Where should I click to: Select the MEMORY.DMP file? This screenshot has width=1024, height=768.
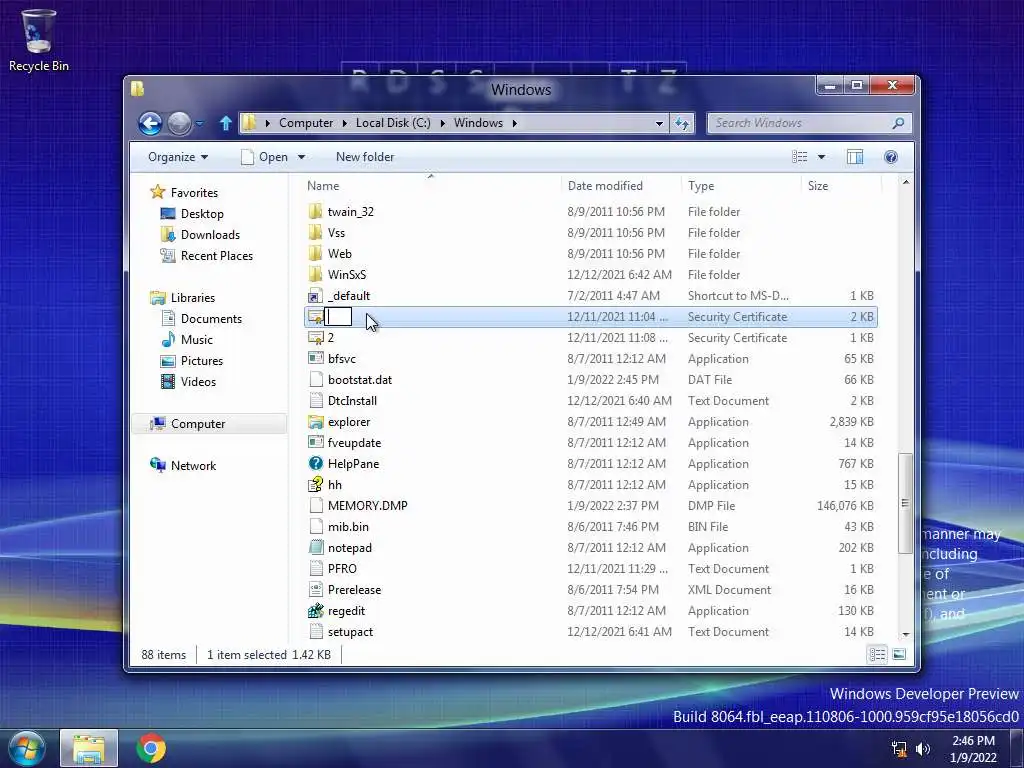pos(368,505)
